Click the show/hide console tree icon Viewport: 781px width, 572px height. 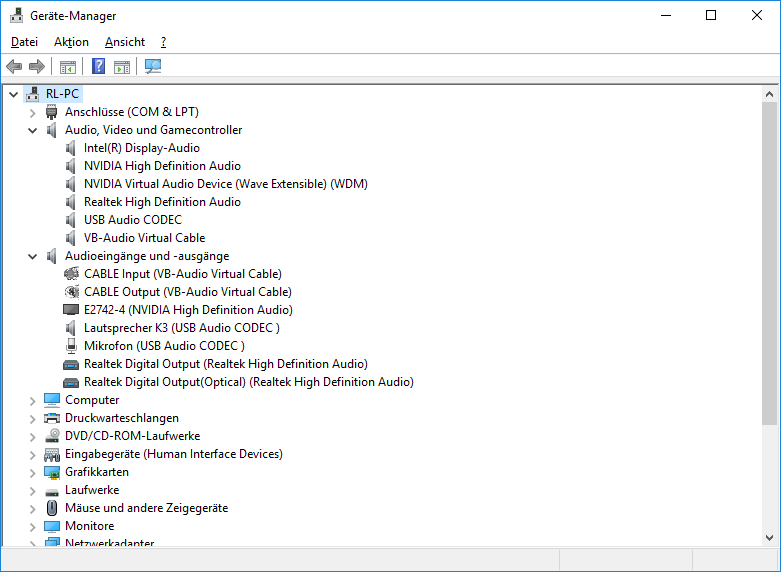click(x=68, y=67)
